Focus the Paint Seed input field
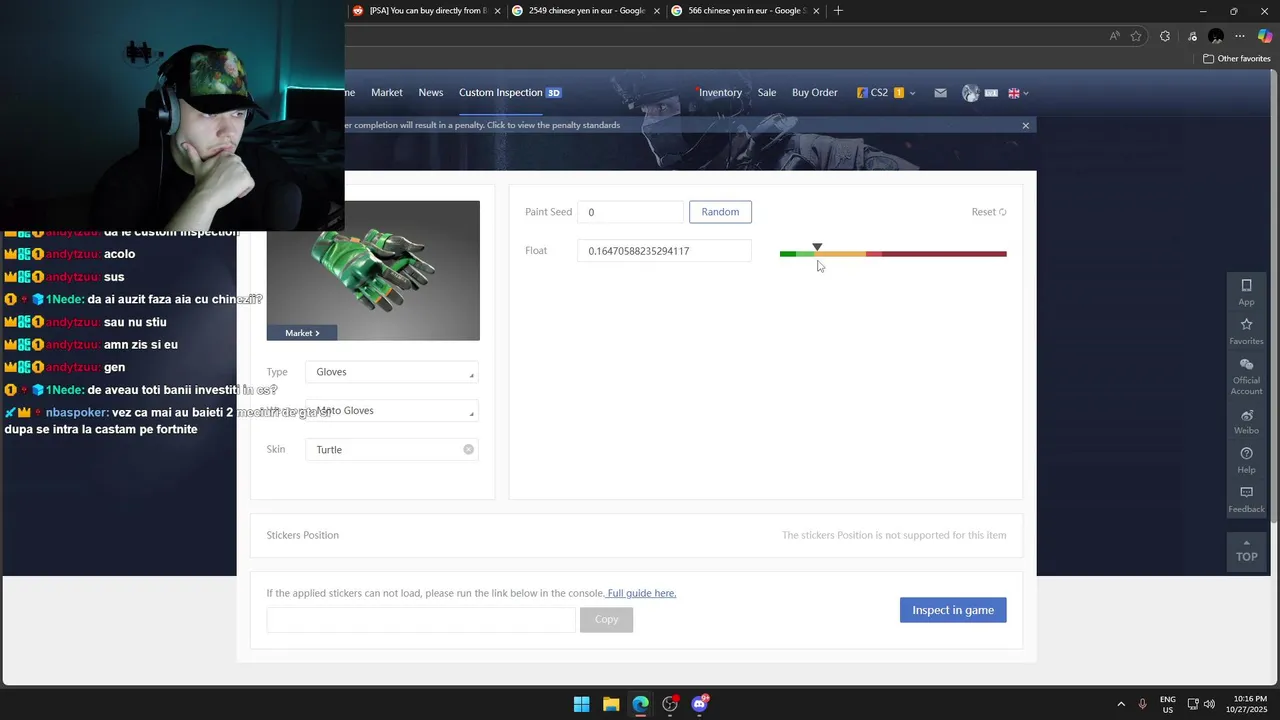Viewport: 1280px width, 720px height. click(630, 212)
